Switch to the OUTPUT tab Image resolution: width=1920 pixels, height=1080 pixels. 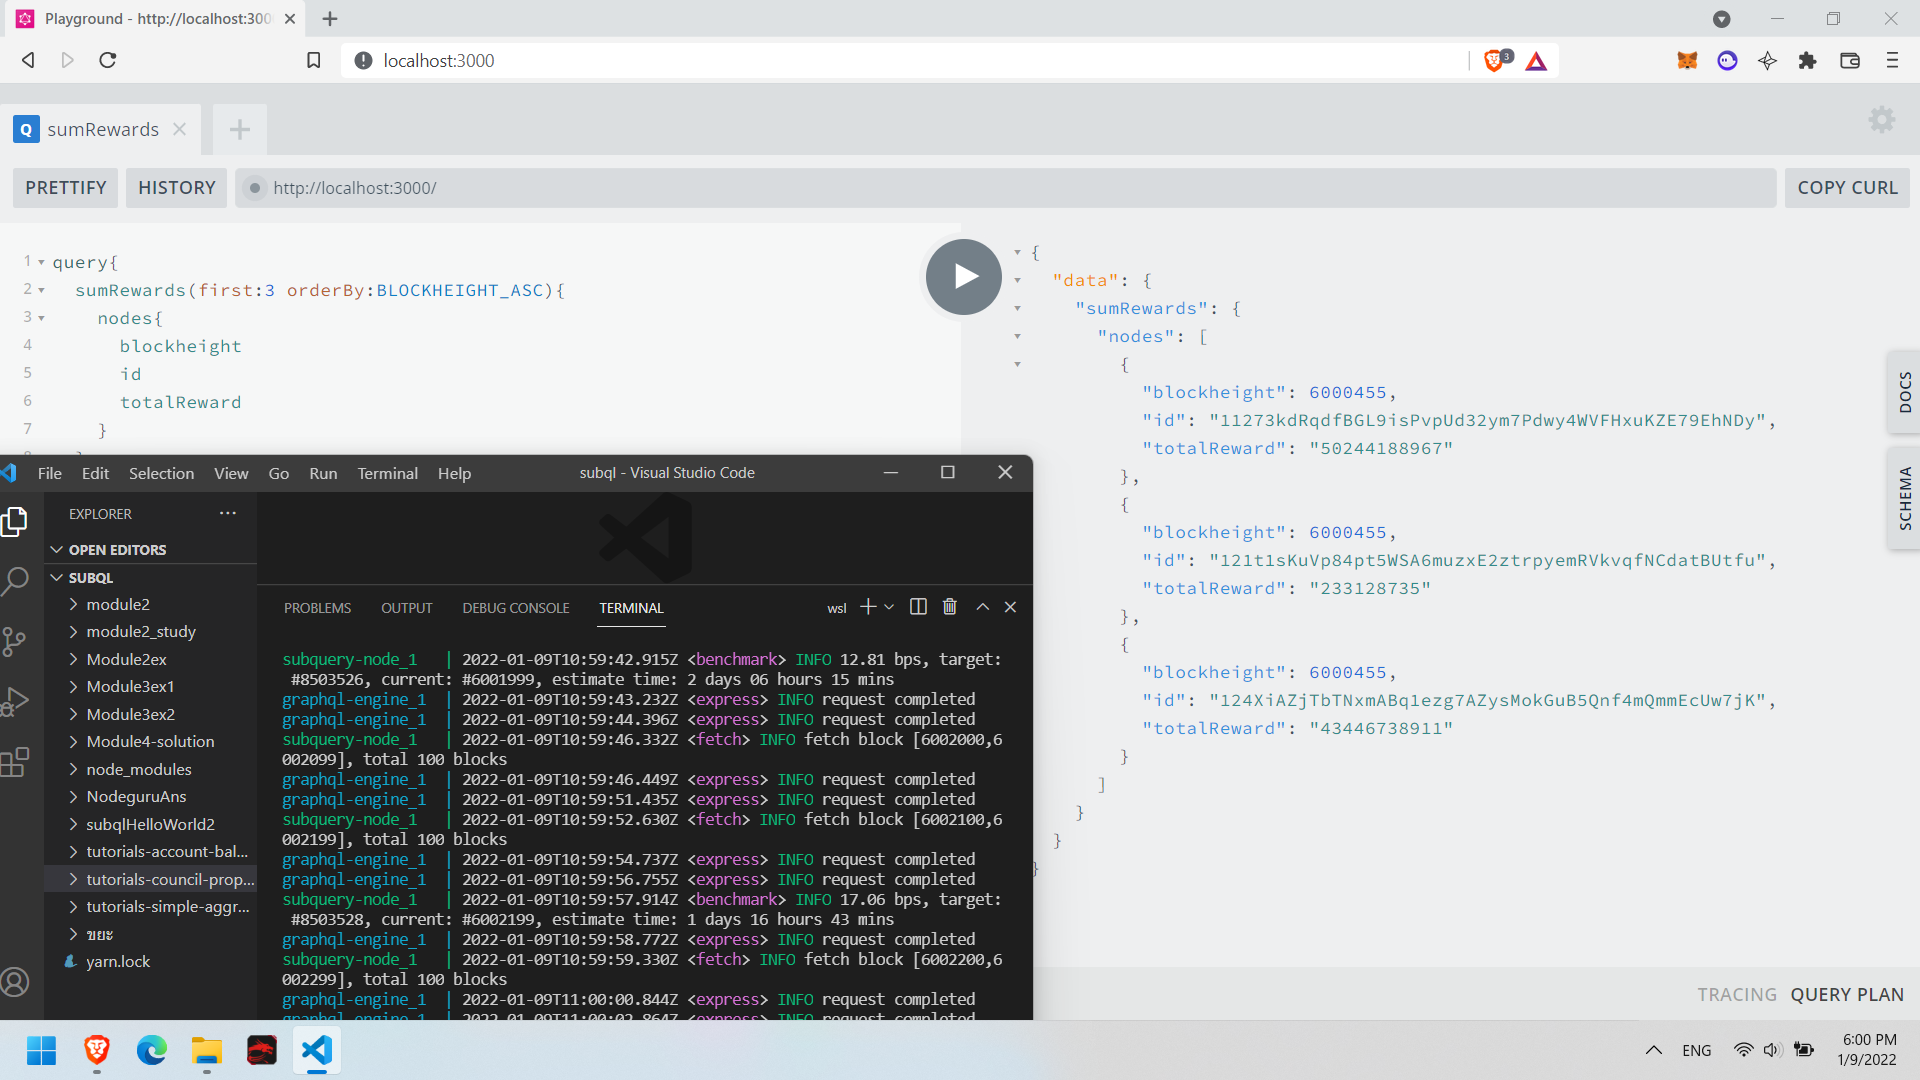(x=406, y=607)
